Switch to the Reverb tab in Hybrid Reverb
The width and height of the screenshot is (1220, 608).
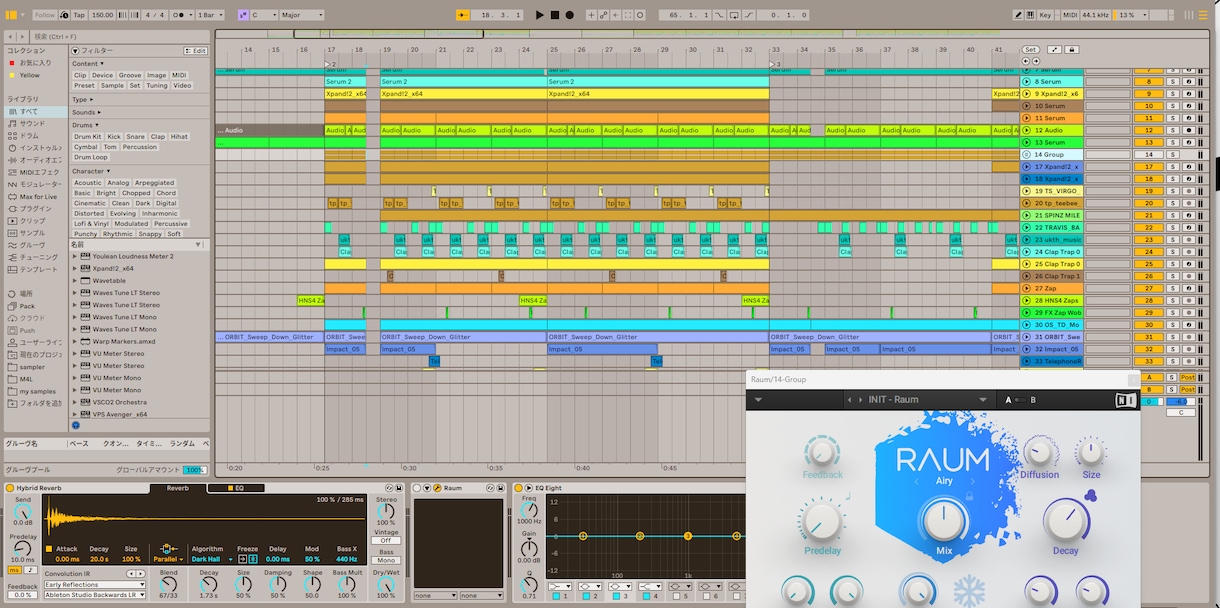(178, 488)
